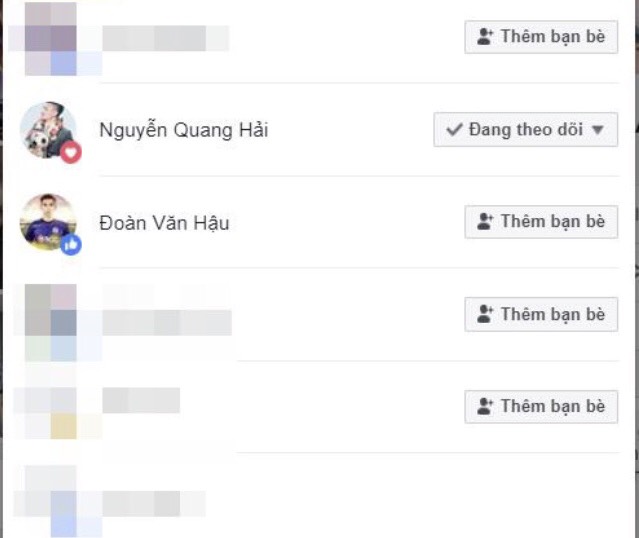The image size is (639, 538).
Task: Click the blurred name under Đoàn Văn Hậu
Action: tap(167, 322)
